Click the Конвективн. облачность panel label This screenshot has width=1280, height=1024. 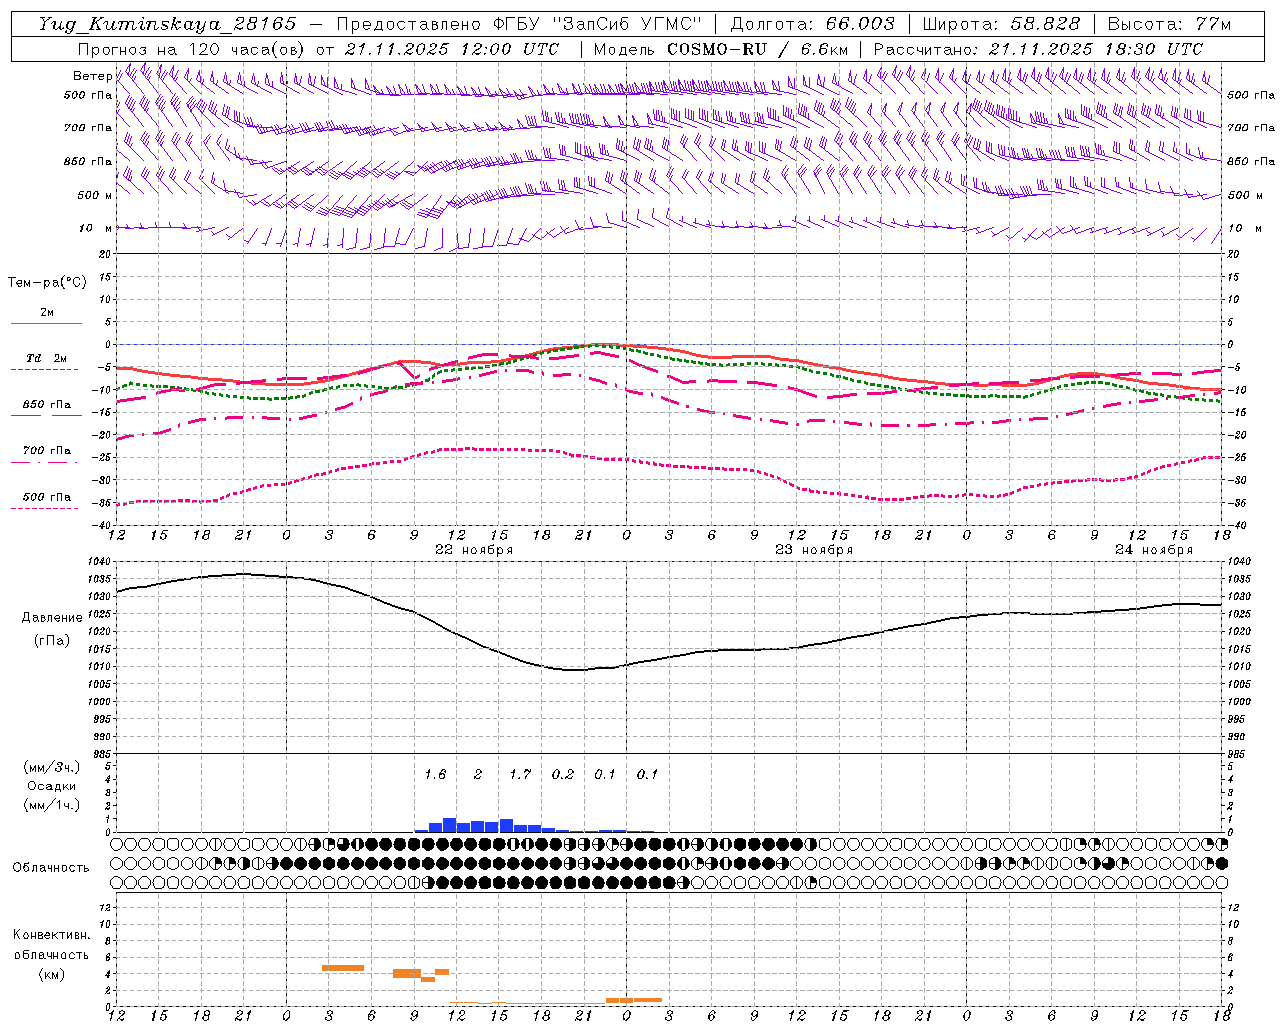pos(51,945)
